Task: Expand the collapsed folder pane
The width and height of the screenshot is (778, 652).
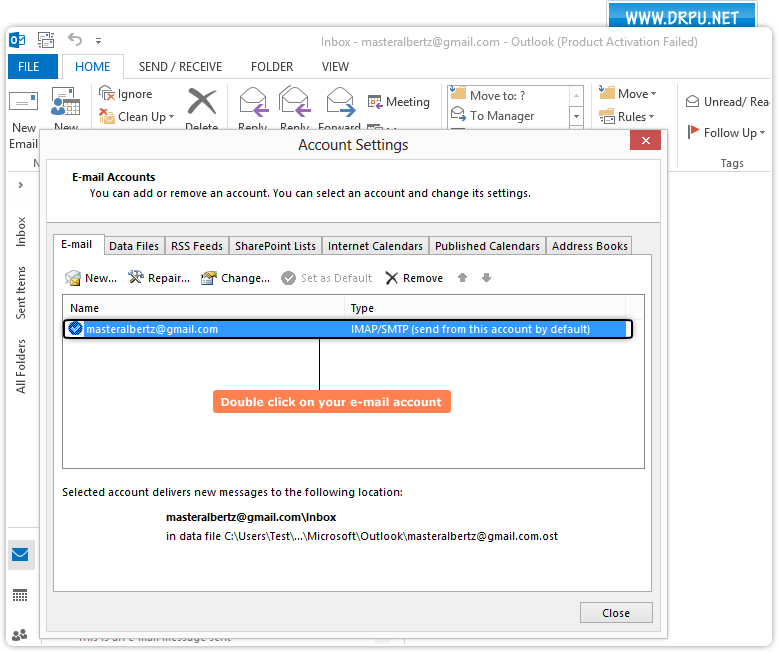Action: click(x=20, y=185)
